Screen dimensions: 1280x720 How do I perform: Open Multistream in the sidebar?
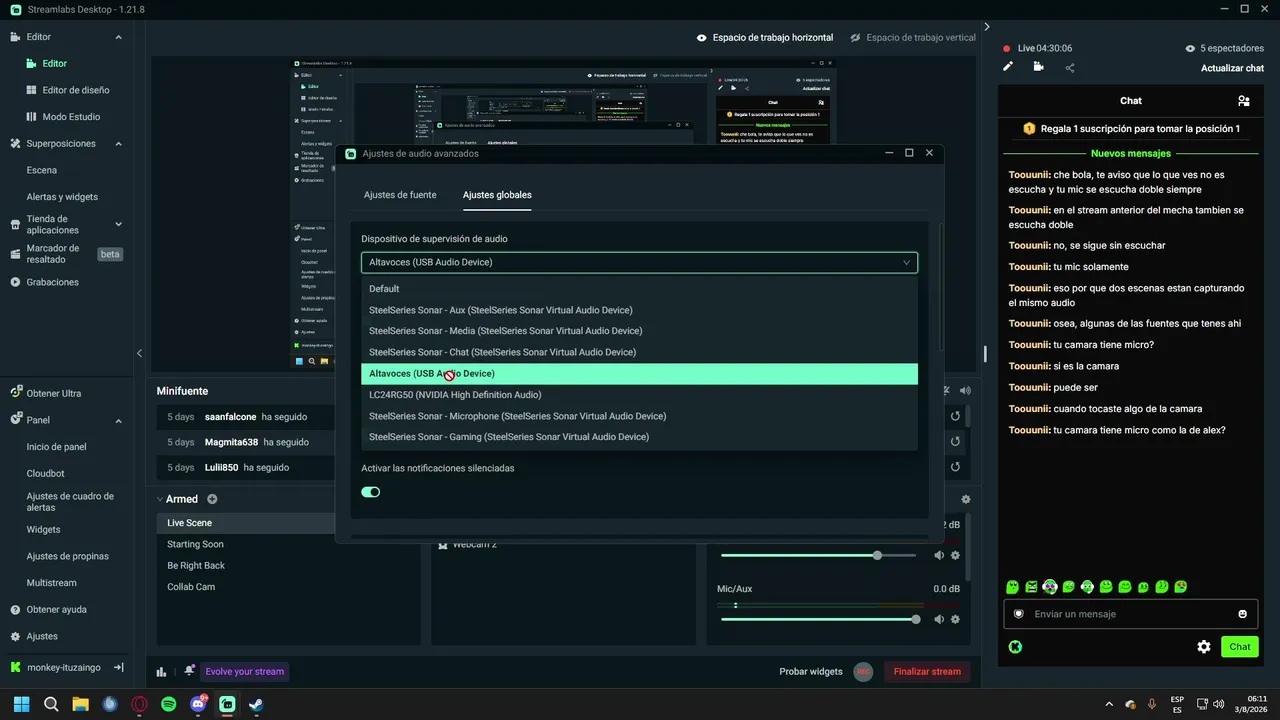(x=52, y=583)
